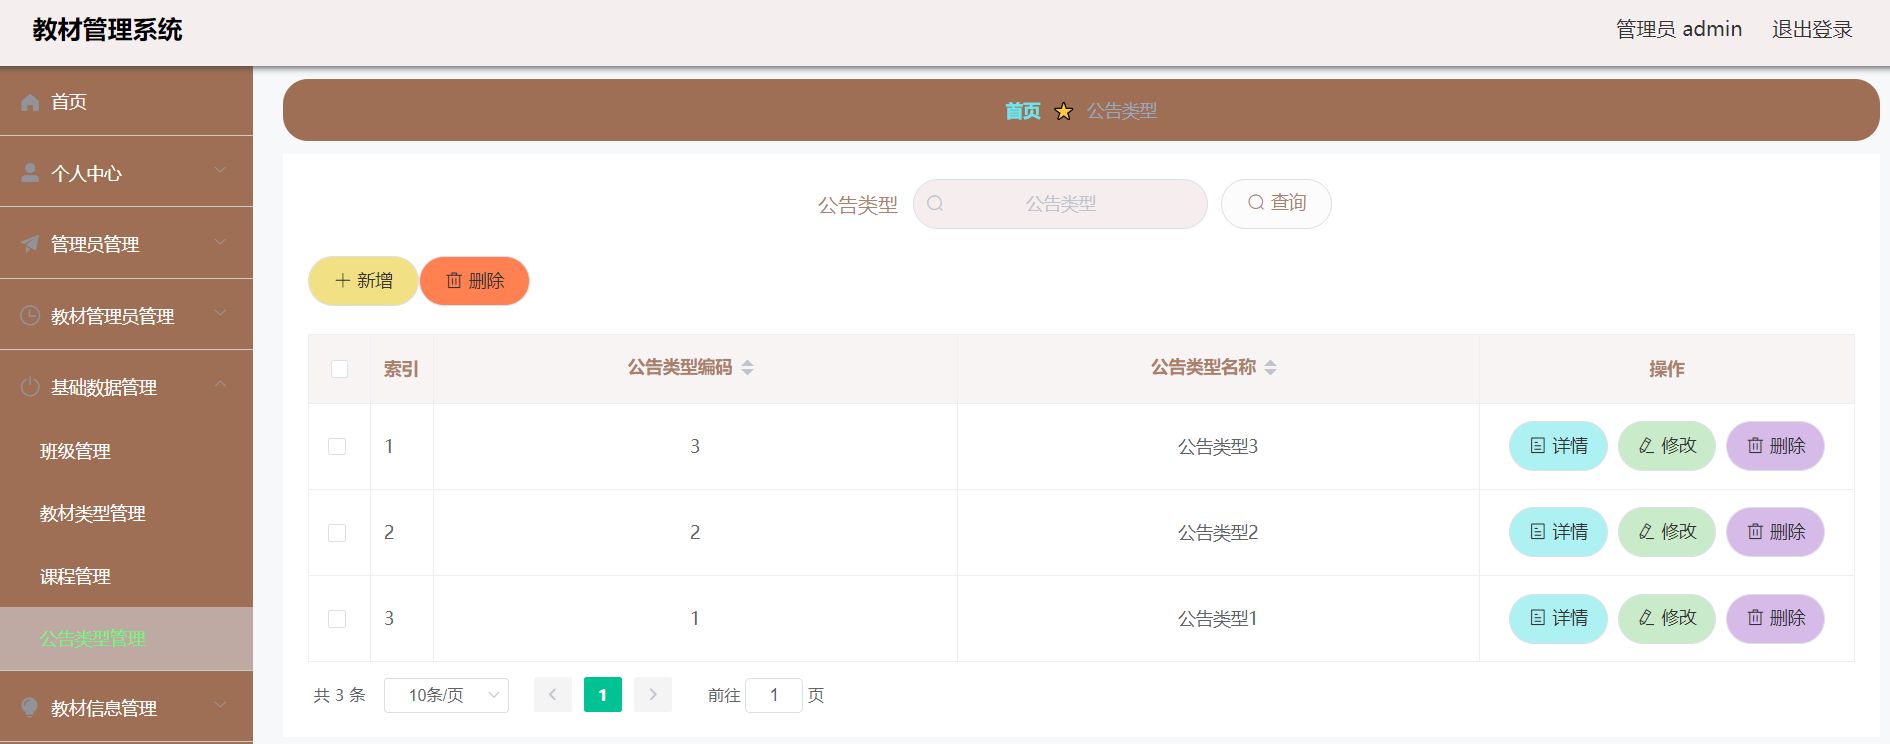Click the home icon beside 首页 in sidebar
Image resolution: width=1890 pixels, height=744 pixels.
[x=30, y=102]
